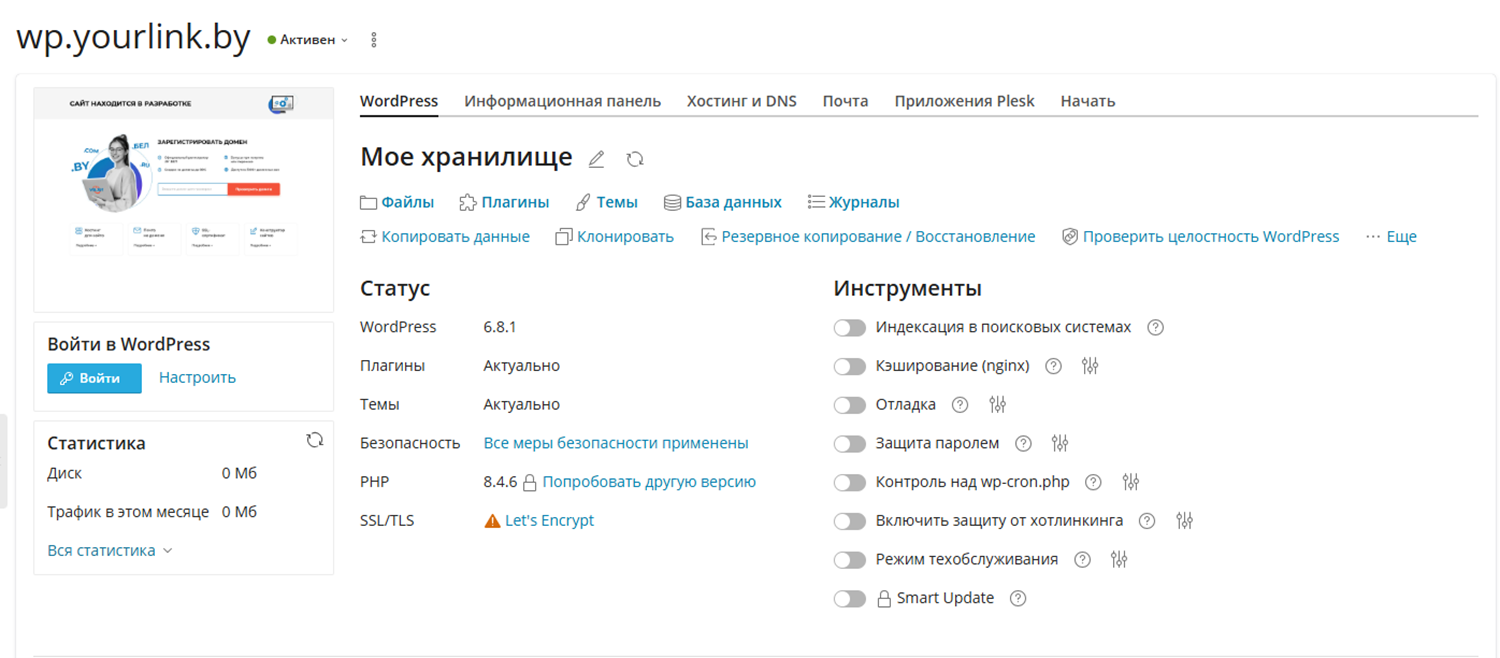This screenshot has width=1500, height=658.
Task: Click the Темы brush icon
Action: coord(584,203)
